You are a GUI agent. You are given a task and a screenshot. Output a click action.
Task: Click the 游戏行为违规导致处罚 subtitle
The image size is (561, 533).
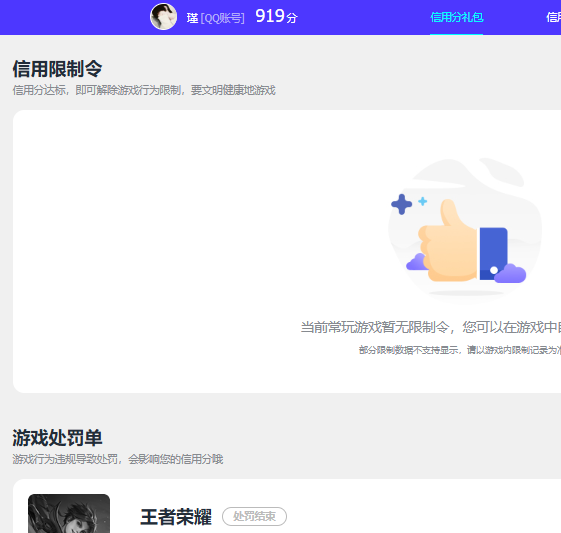118,459
